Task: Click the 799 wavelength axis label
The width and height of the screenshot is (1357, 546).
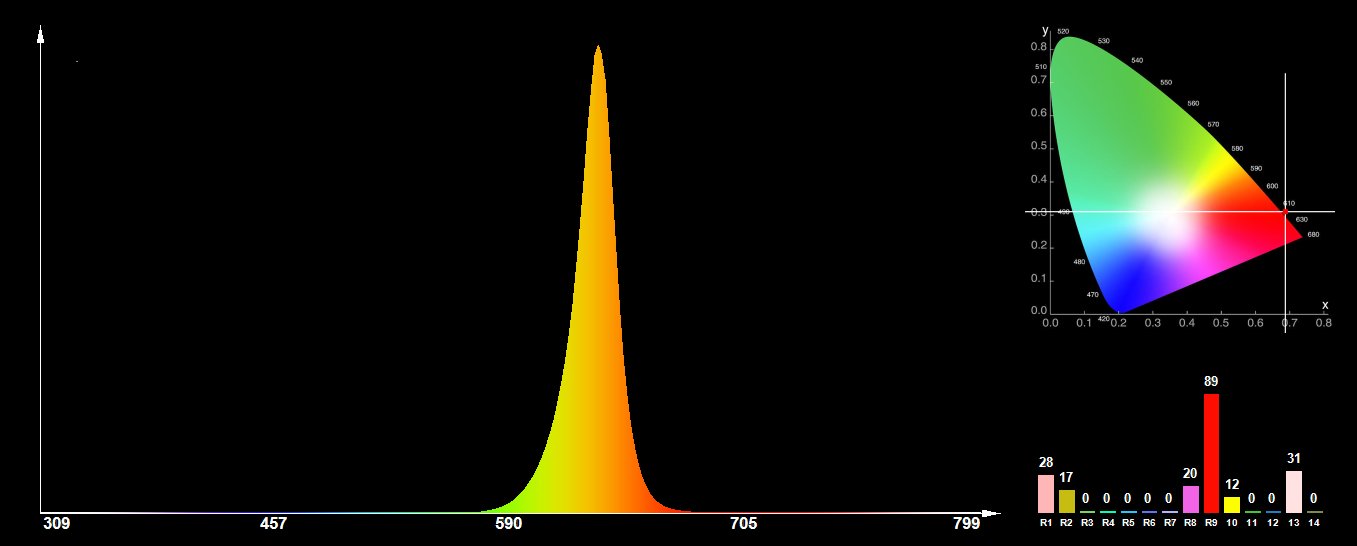Action: point(965,524)
